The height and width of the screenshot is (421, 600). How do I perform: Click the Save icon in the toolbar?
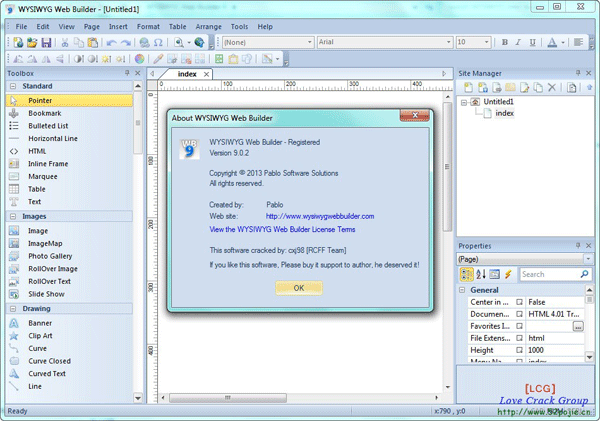pyautogui.click(x=45, y=43)
